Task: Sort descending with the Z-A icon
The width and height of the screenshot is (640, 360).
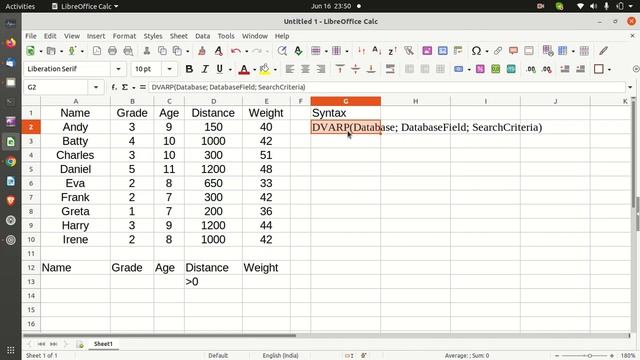Action: click(x=392, y=51)
